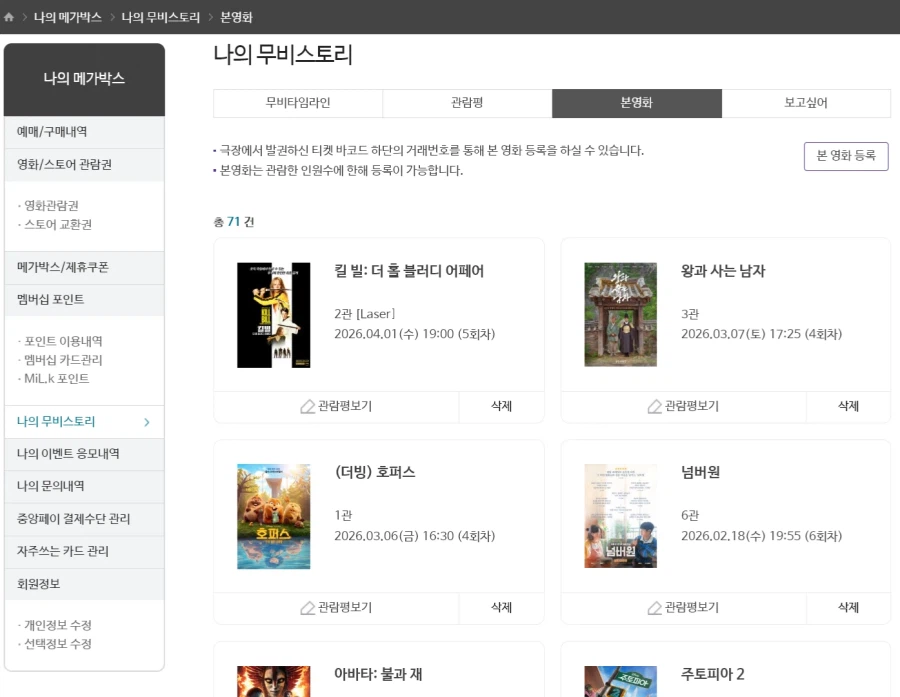Delete the 넘버원 record

tap(848, 608)
